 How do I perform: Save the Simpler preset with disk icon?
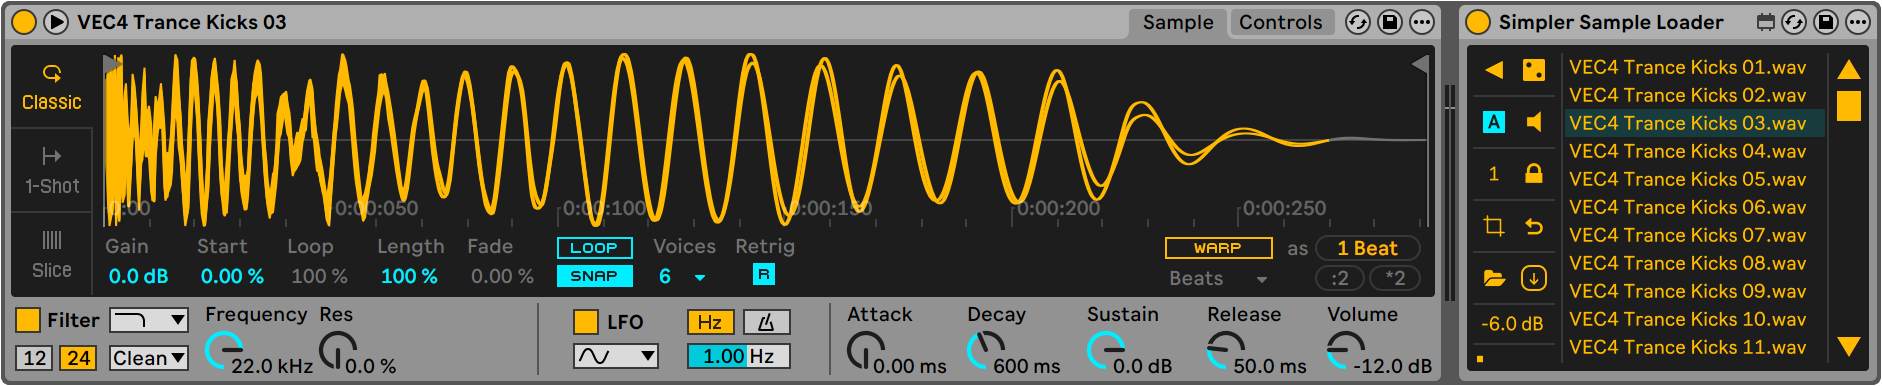1390,22
